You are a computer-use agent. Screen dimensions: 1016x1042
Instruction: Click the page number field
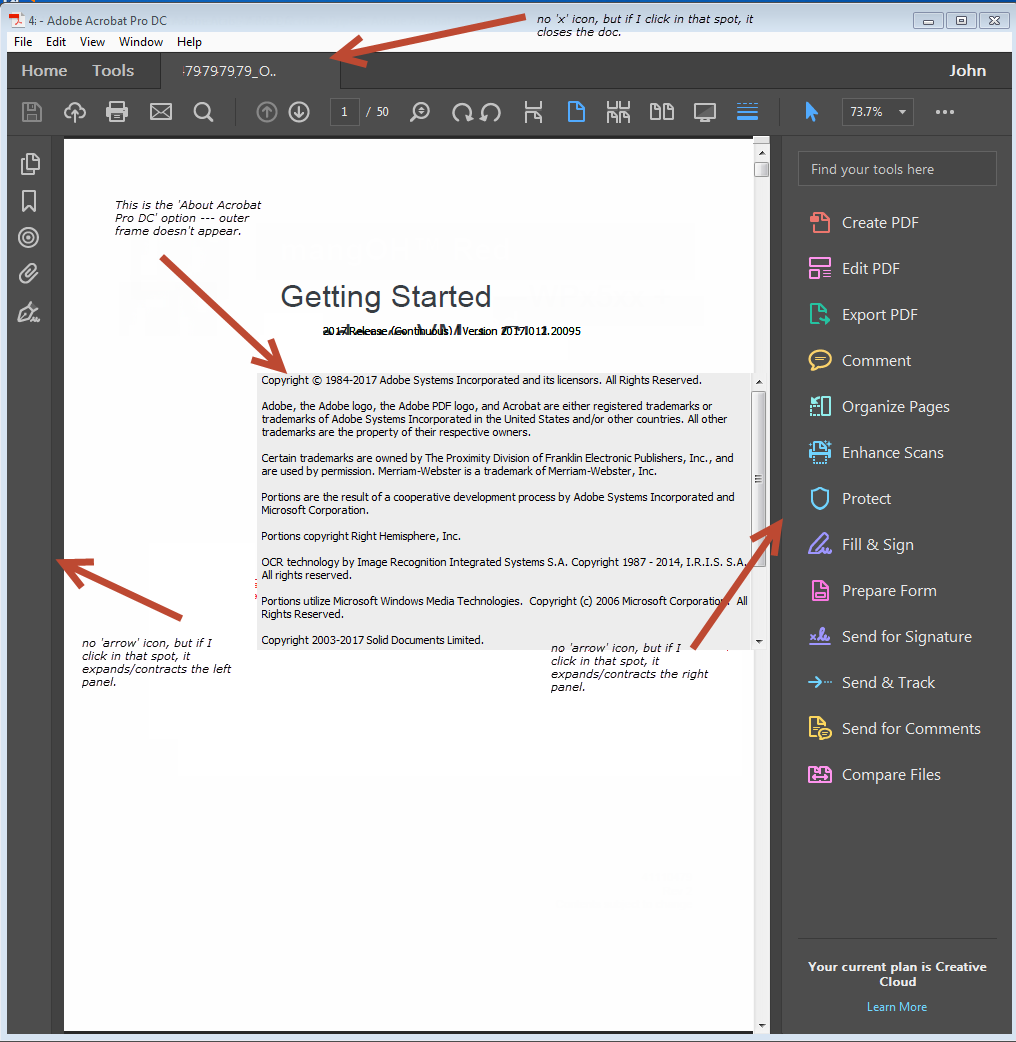tap(344, 112)
